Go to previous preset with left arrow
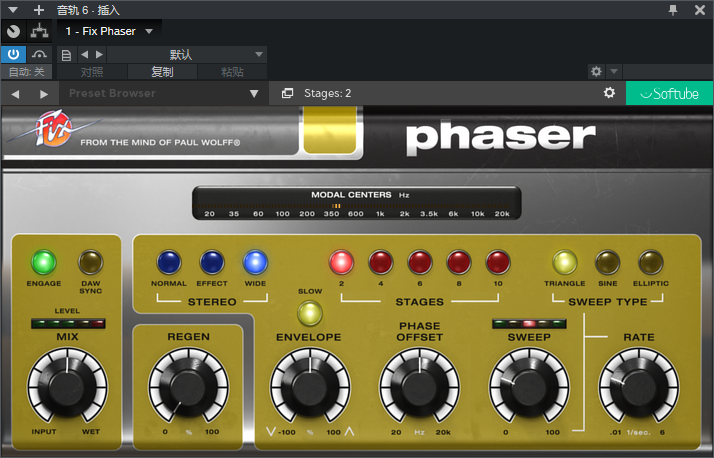Viewport: 714px width, 458px height. click(84, 55)
